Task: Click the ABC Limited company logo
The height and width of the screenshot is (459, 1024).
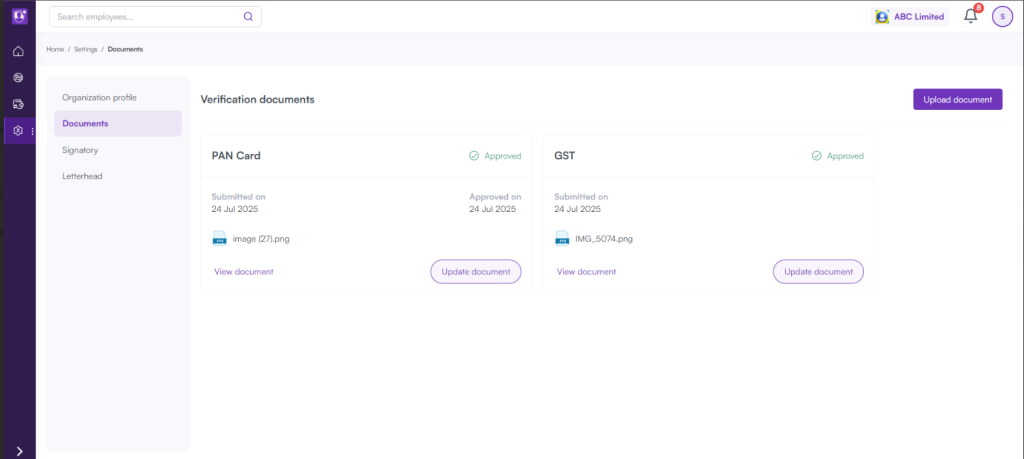Action: pyautogui.click(x=882, y=17)
